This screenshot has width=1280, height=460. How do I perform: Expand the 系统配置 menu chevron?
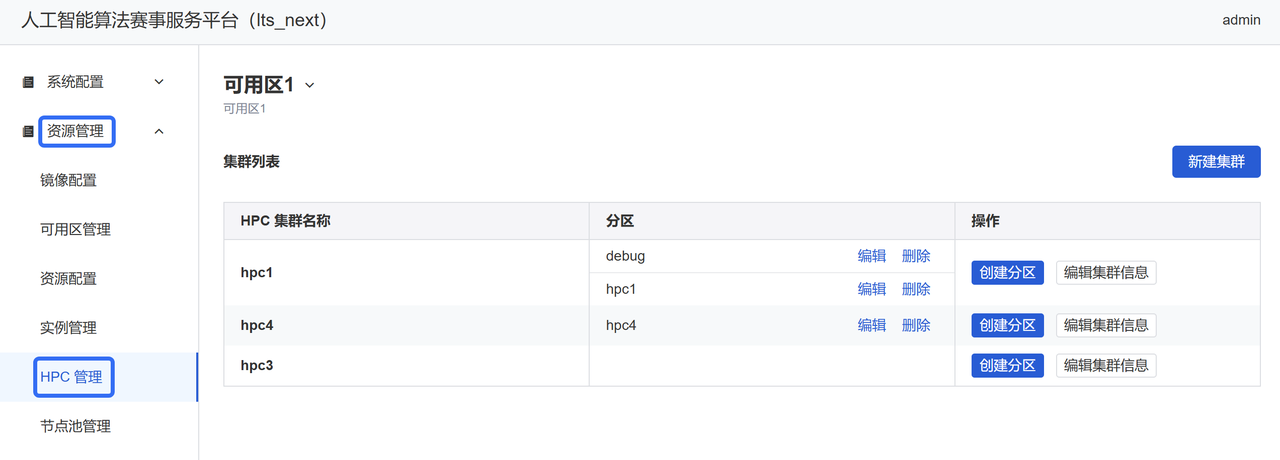pyautogui.click(x=159, y=82)
